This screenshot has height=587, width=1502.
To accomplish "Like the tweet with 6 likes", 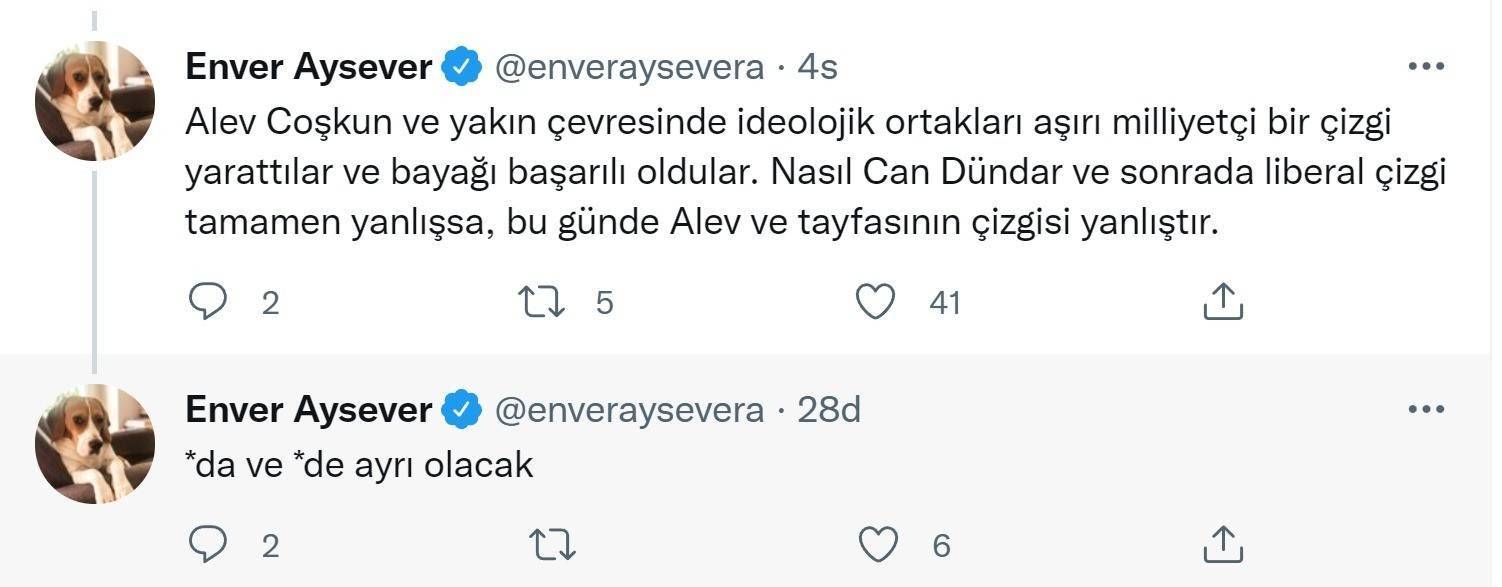I will click(x=877, y=545).
